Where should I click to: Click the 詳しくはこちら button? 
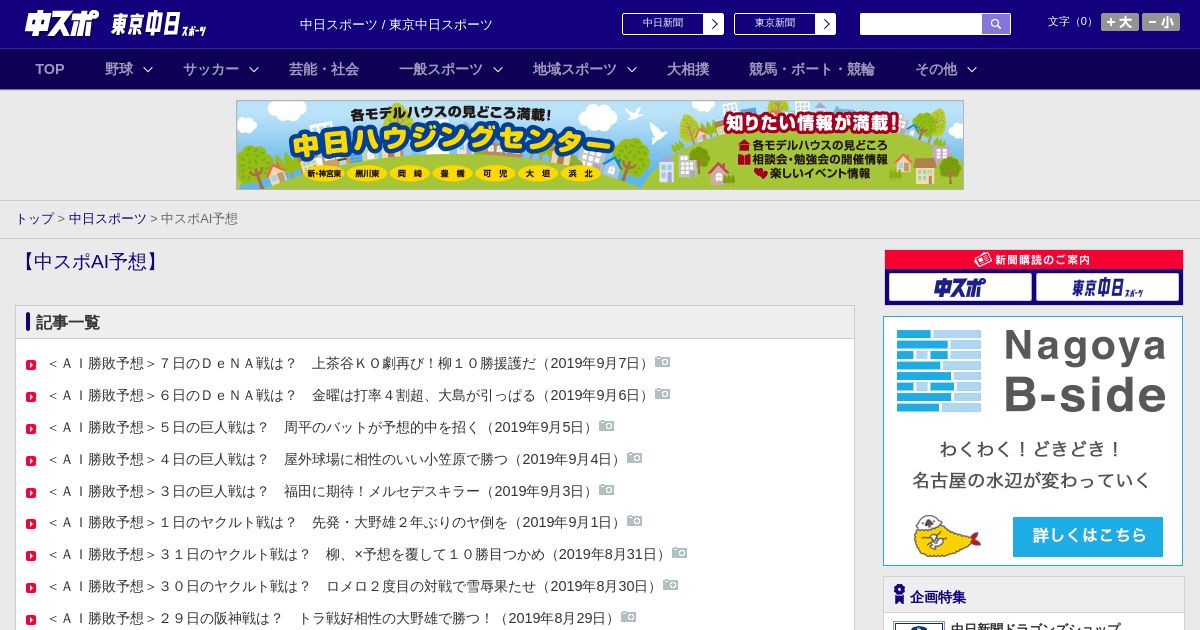pyautogui.click(x=1088, y=536)
